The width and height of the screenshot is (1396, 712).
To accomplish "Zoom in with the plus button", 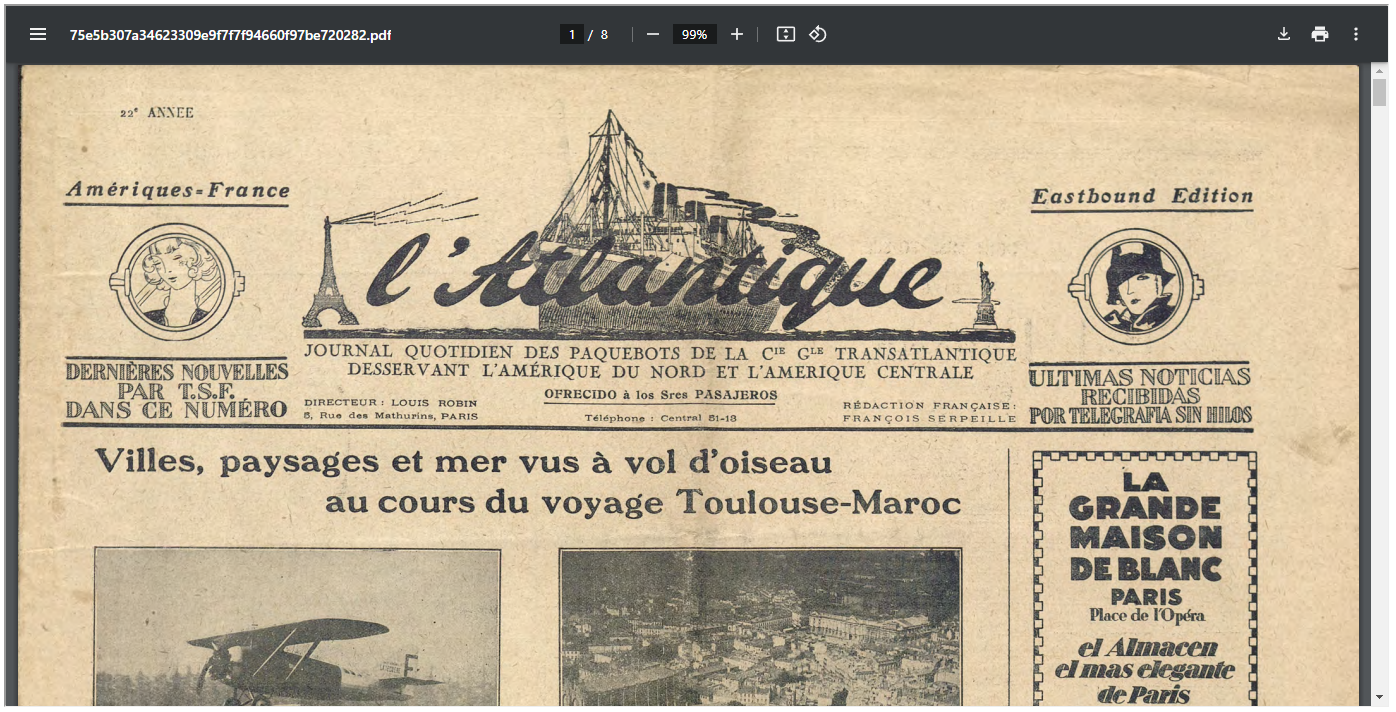I will coord(737,34).
